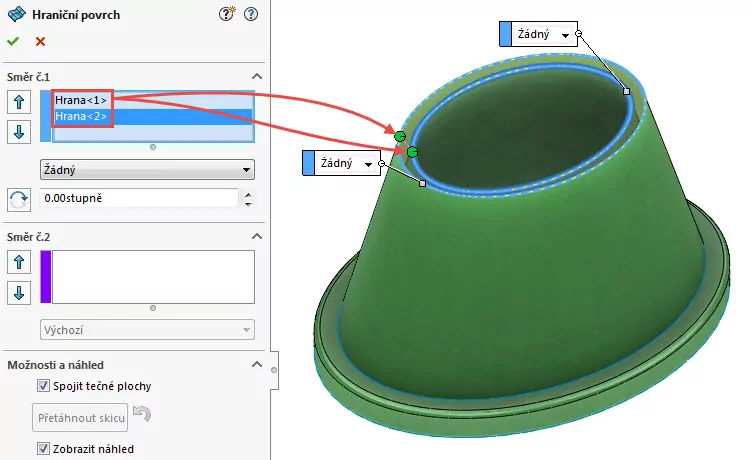The height and width of the screenshot is (460, 750).
Task: Confirm boundary surface with green checkmark
Action: pos(13,42)
